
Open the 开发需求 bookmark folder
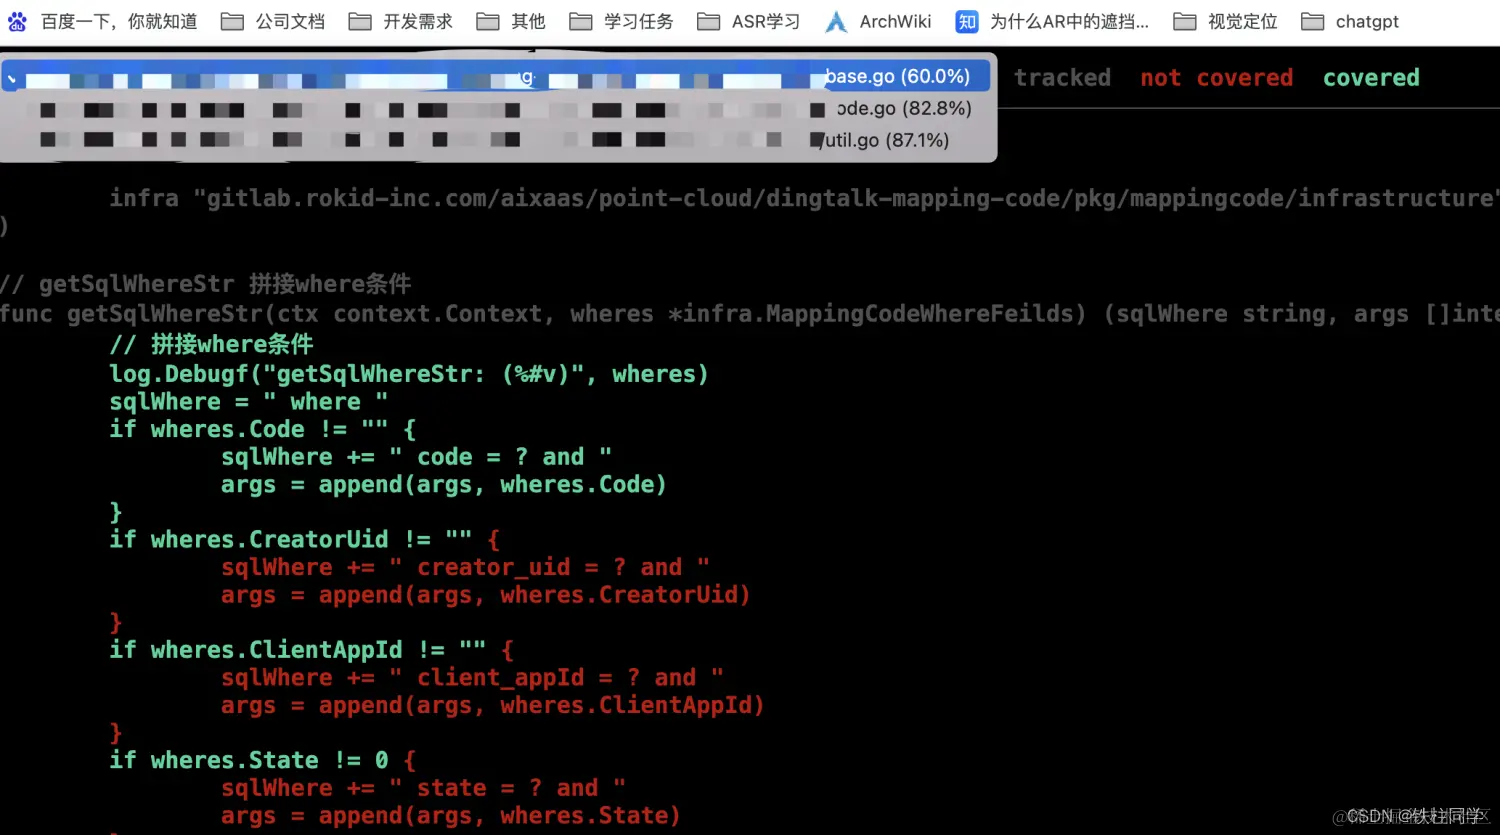(x=401, y=21)
